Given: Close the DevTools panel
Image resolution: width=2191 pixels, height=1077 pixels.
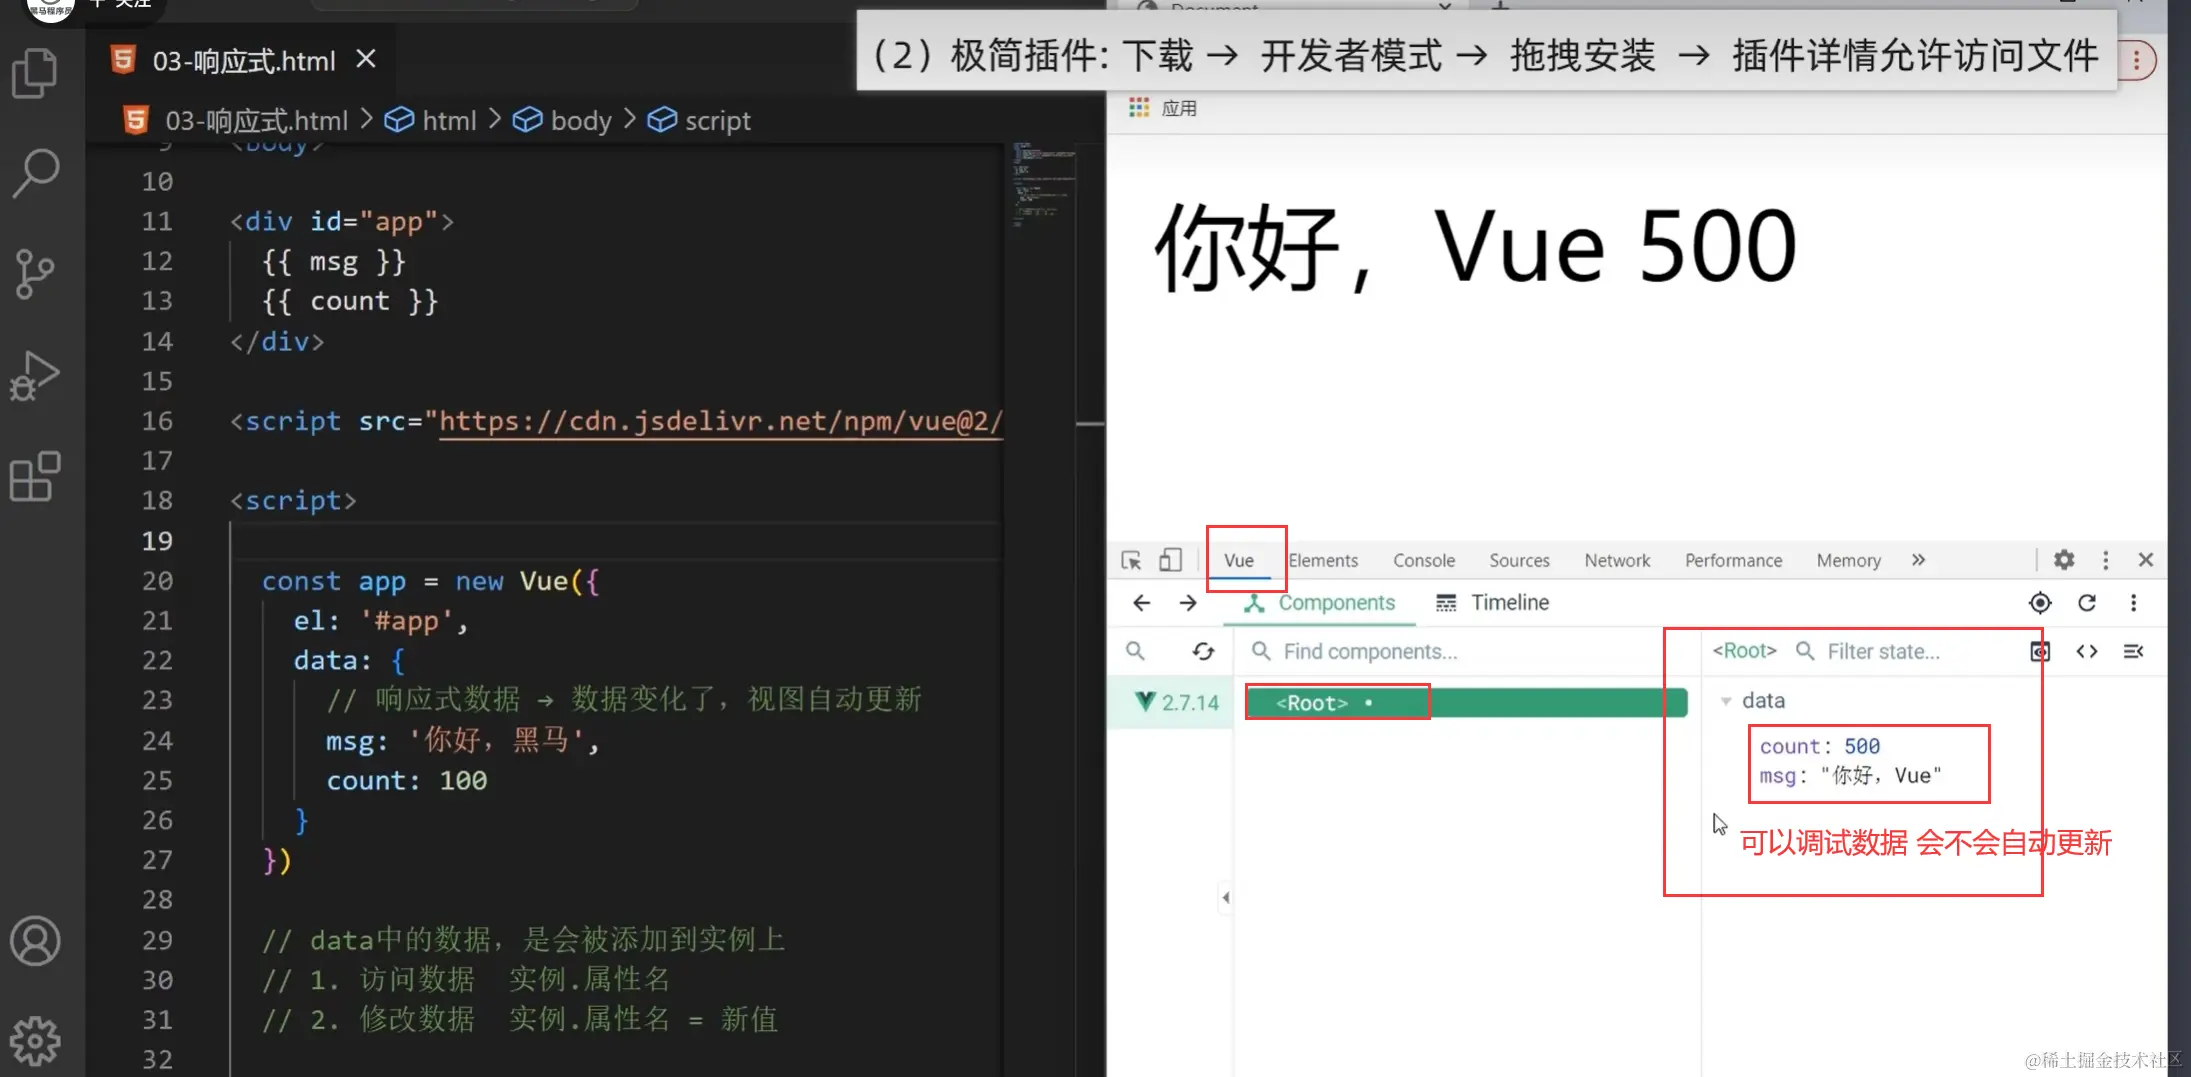Looking at the screenshot, I should [2145, 560].
